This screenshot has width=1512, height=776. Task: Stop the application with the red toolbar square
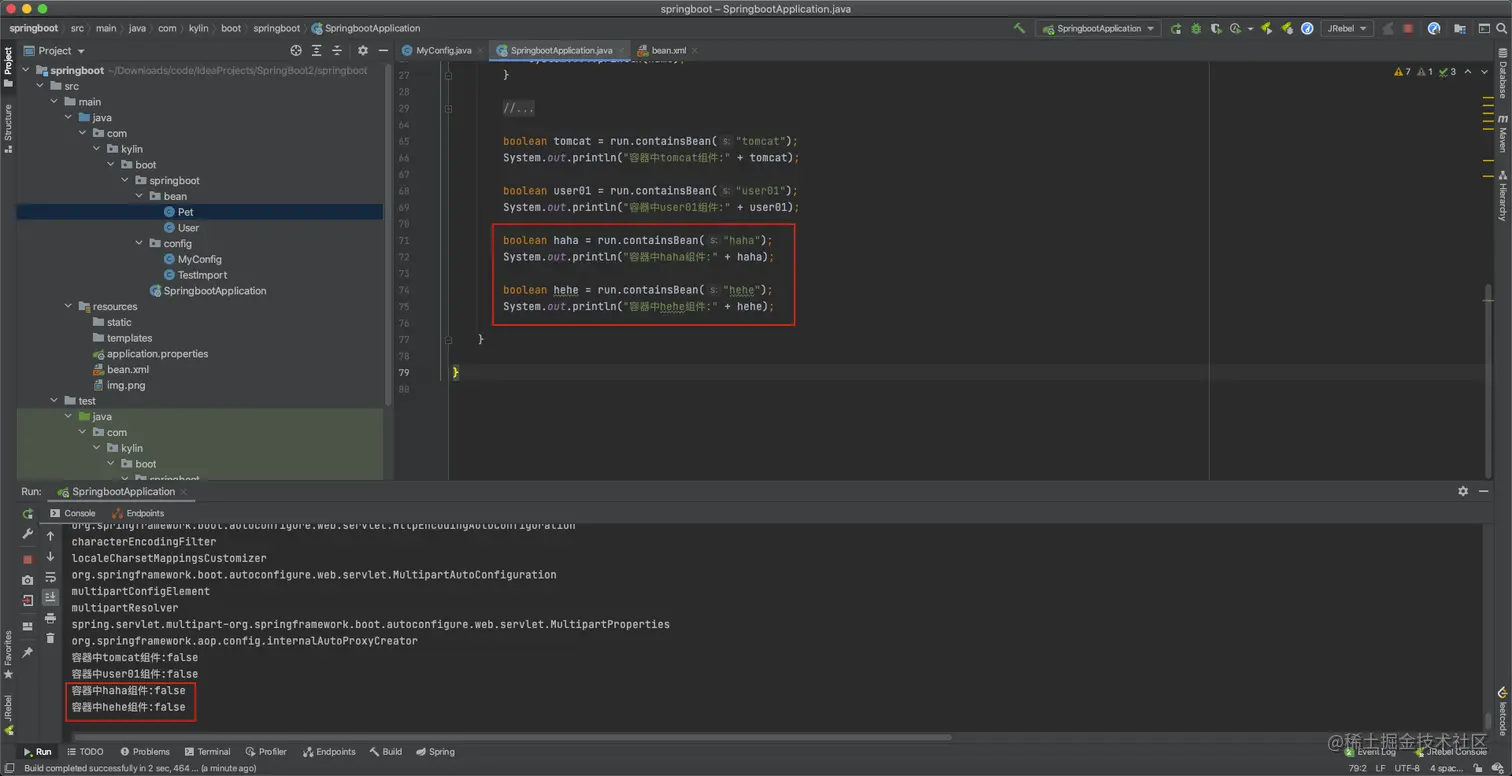click(x=1410, y=29)
